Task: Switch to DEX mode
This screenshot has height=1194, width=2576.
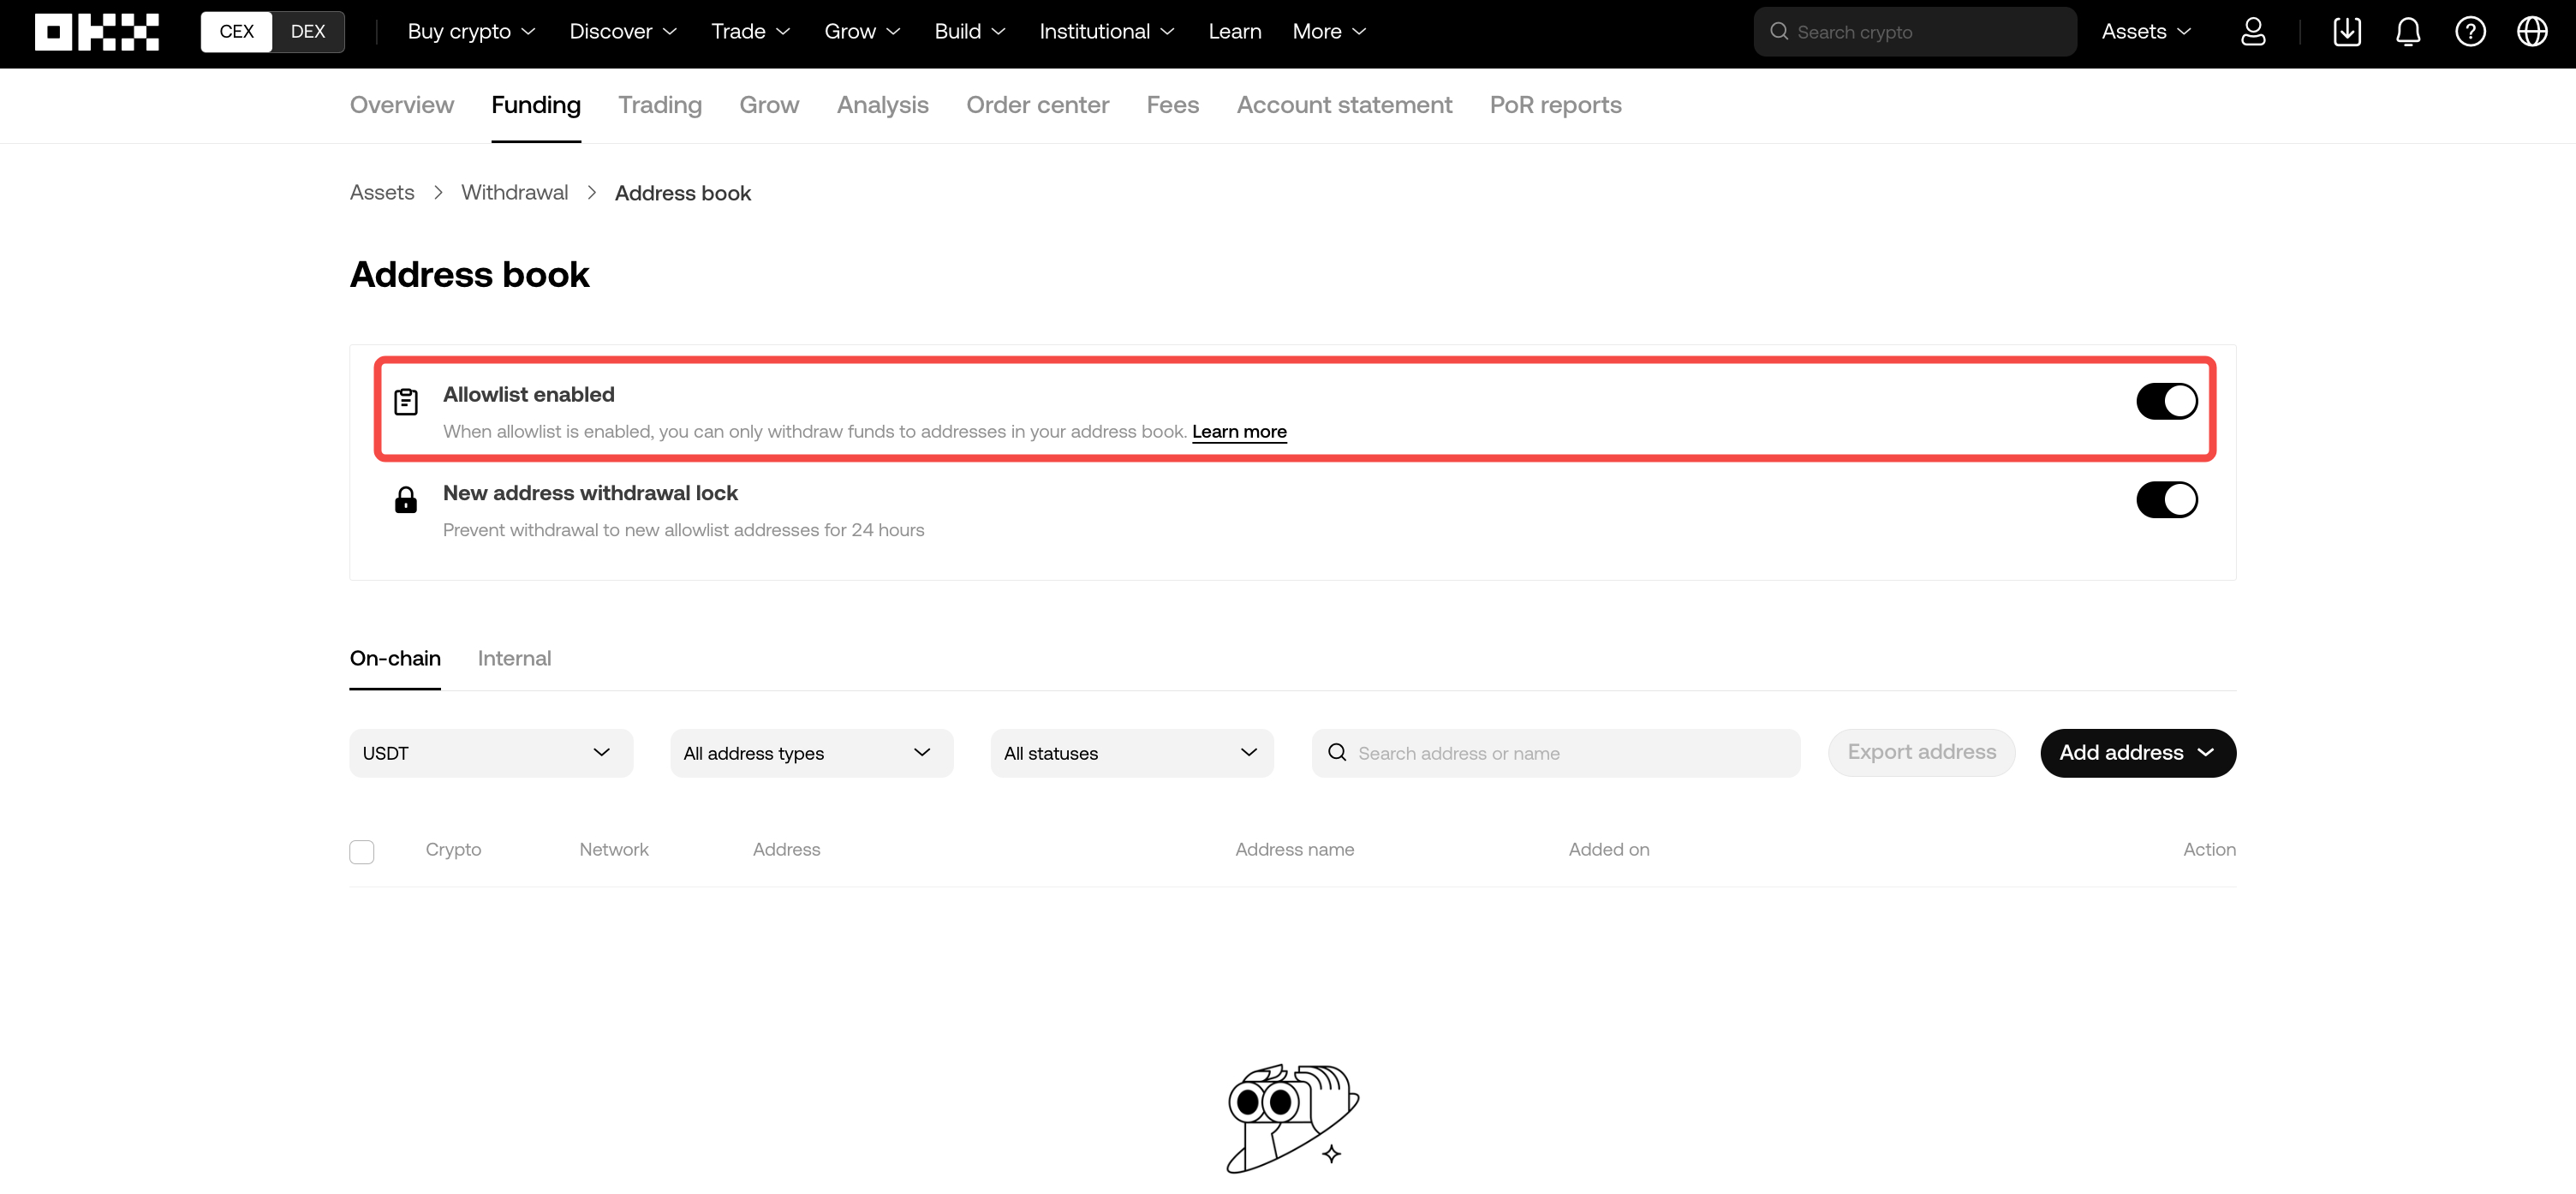Action: 308,32
